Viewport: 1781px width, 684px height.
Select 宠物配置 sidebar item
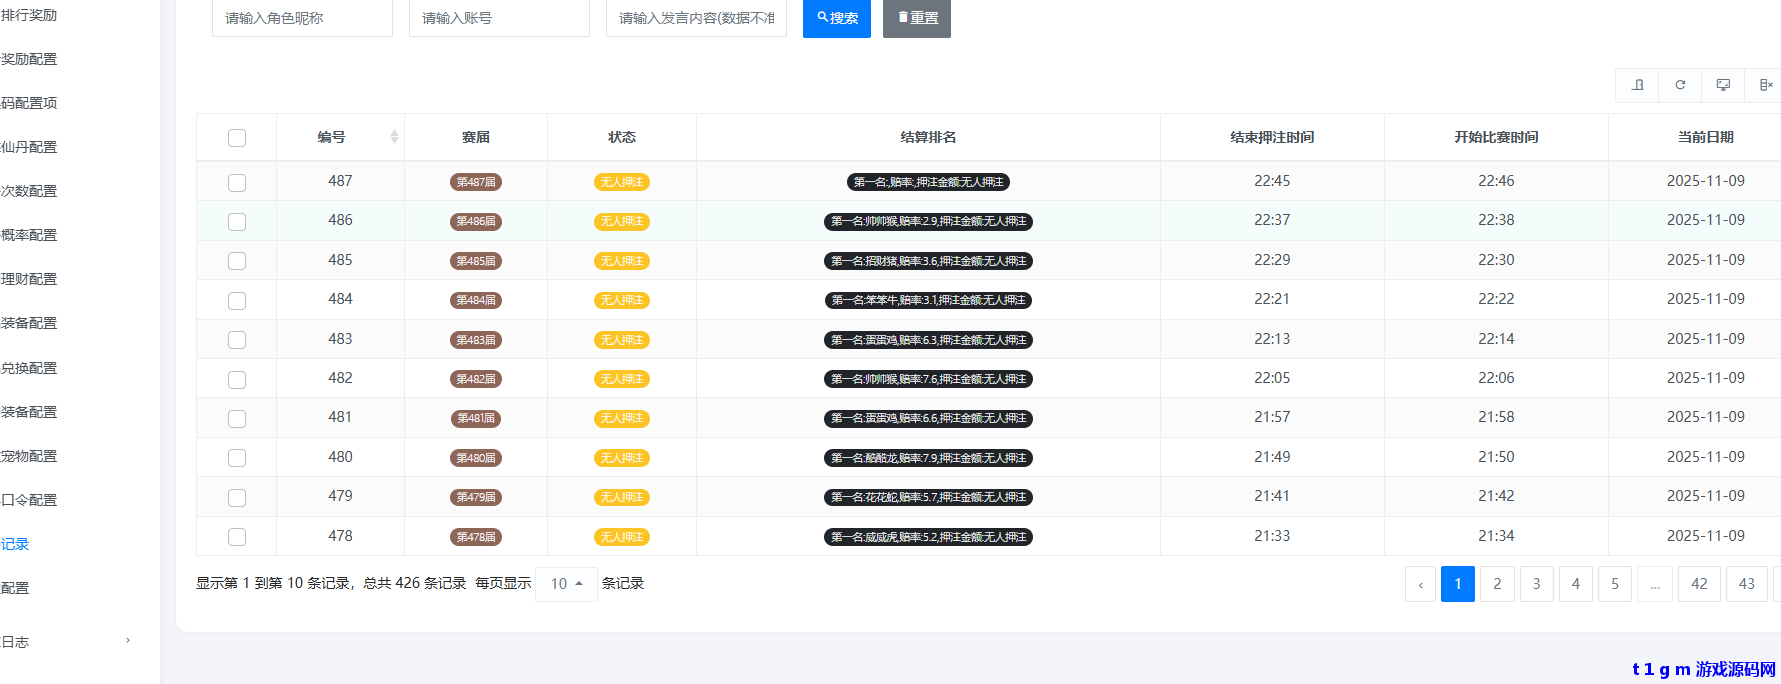point(30,456)
